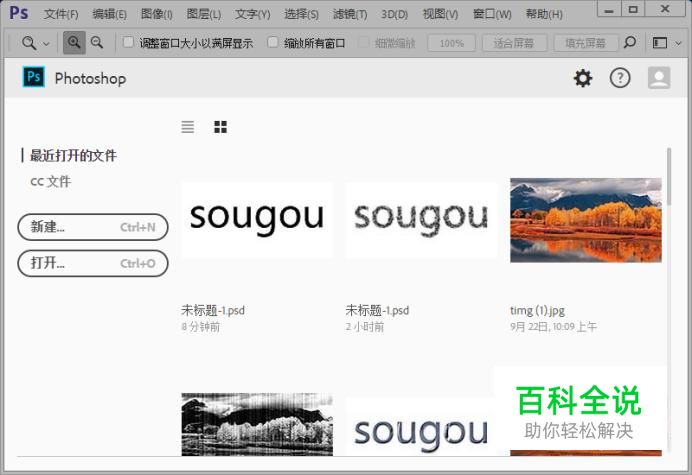
Task: Open the help question mark icon
Action: click(x=620, y=78)
